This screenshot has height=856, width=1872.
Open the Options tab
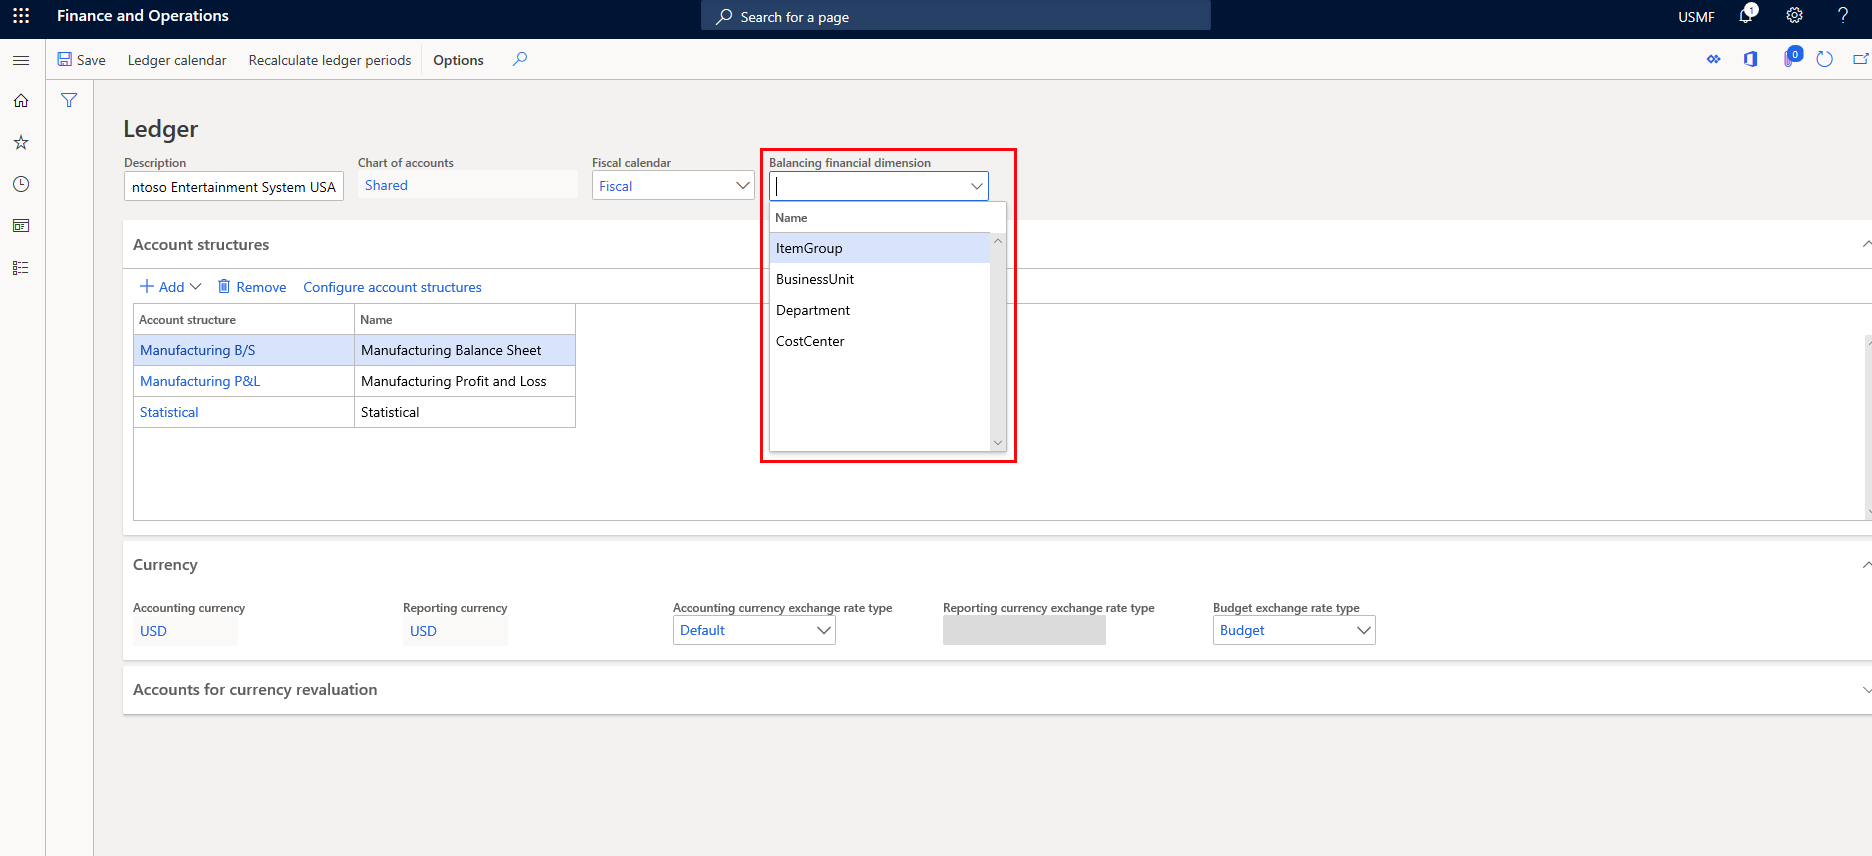(458, 60)
